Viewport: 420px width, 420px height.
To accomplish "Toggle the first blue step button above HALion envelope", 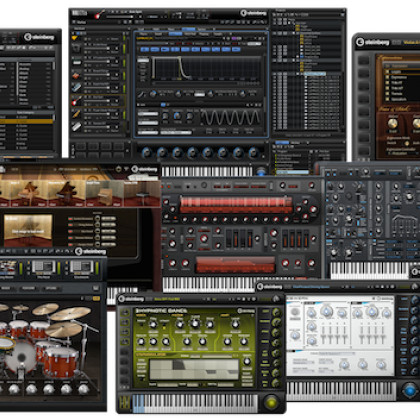I will (144, 49).
